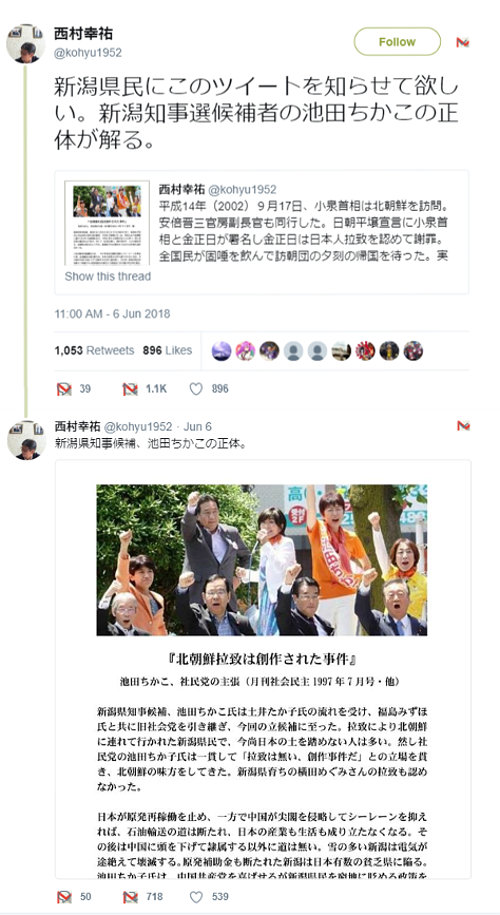This screenshot has height=915, width=500.
Task: Like the second tweet with 539 likes
Action: pyautogui.click(x=197, y=896)
